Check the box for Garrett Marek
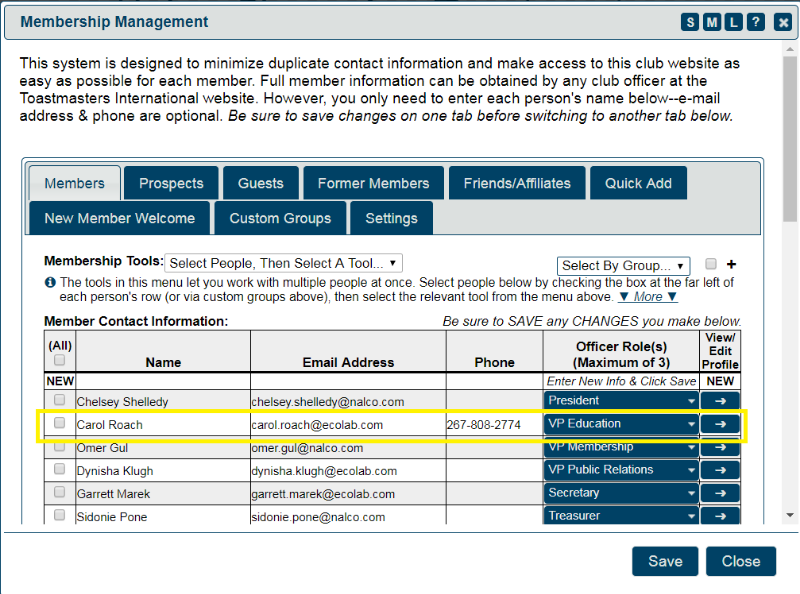This screenshot has height=594, width=800. [60, 491]
